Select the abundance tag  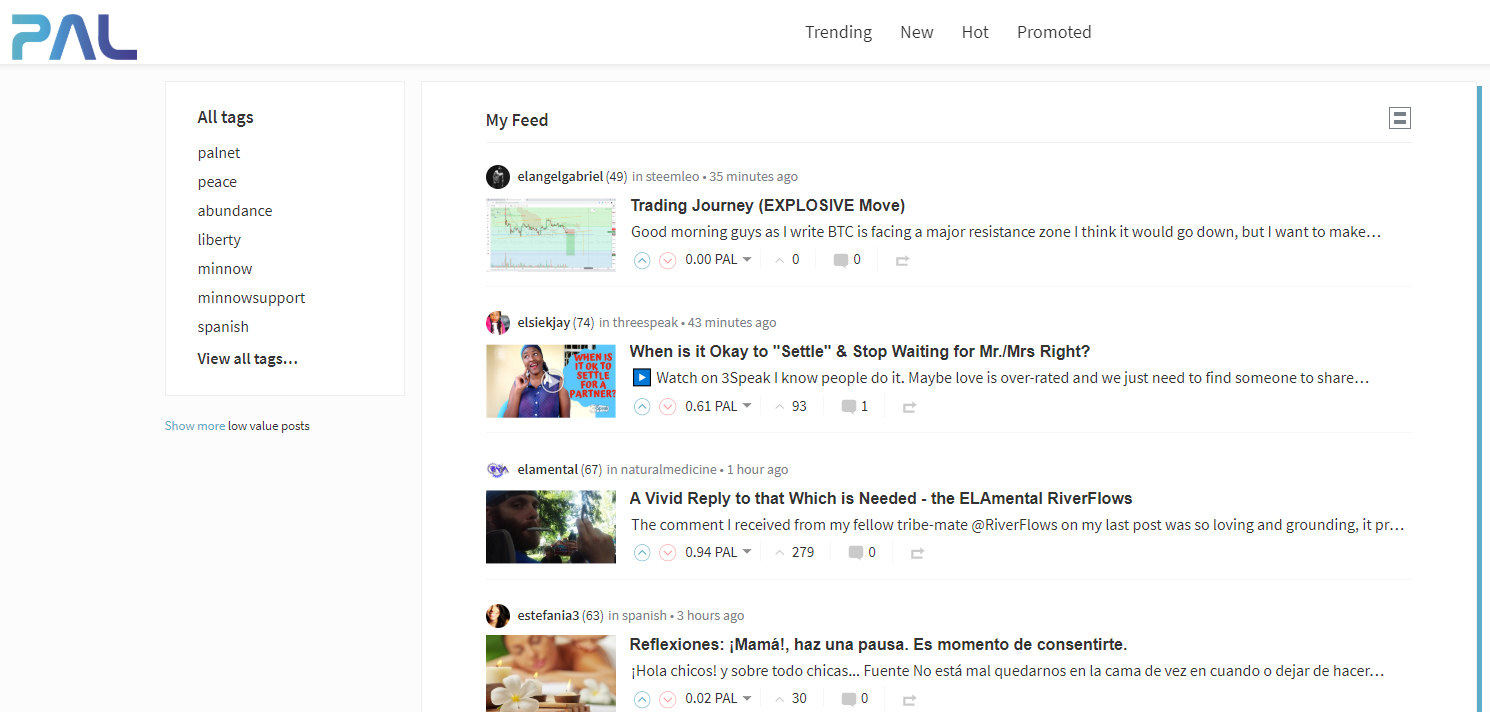[x=235, y=211]
